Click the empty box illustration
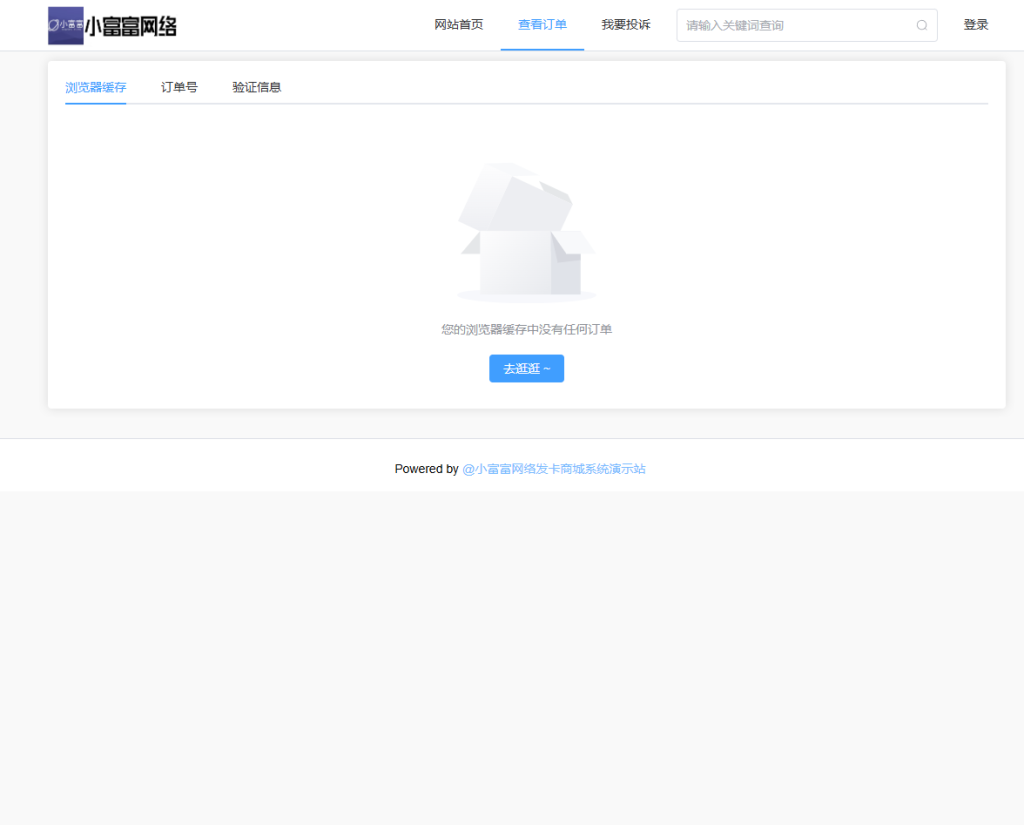This screenshot has width=1024, height=825. 526,230
